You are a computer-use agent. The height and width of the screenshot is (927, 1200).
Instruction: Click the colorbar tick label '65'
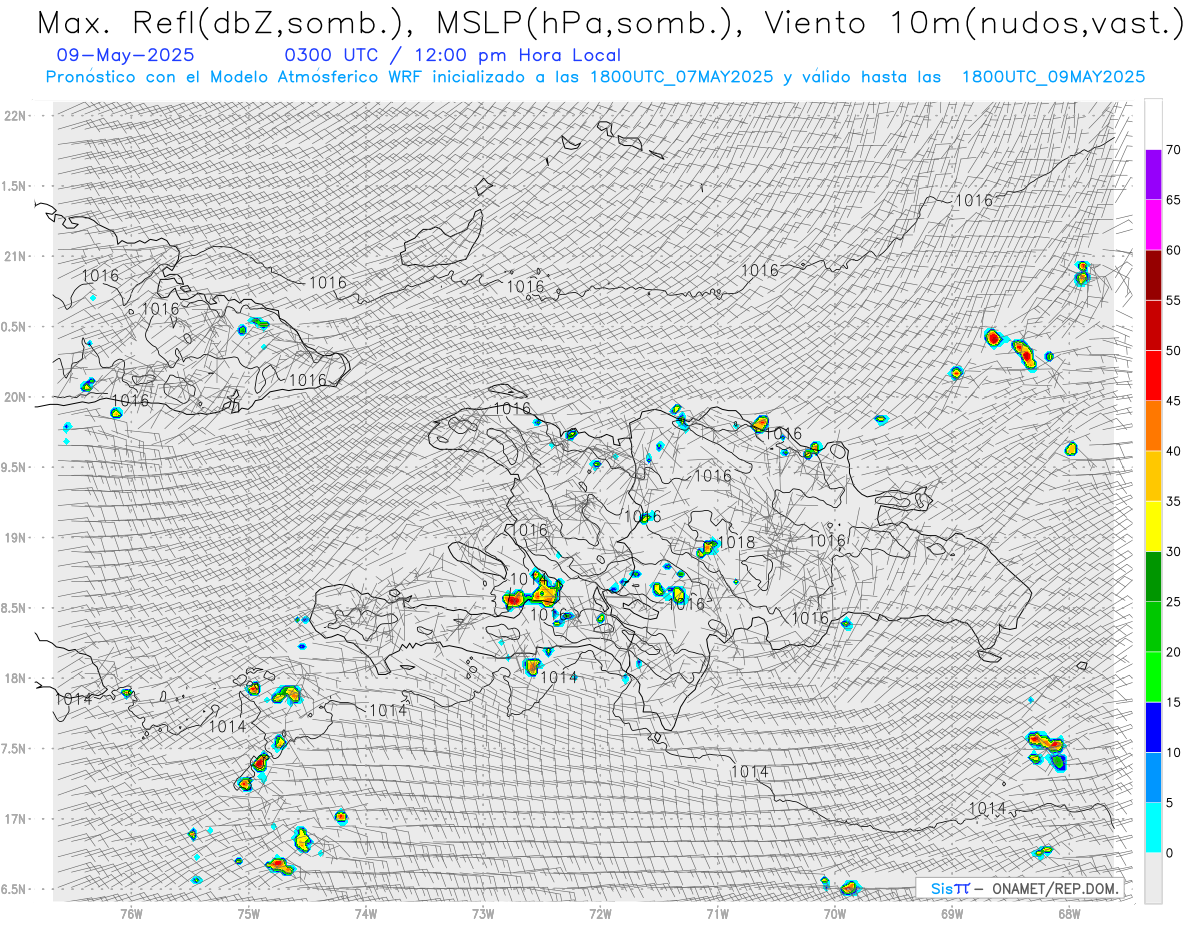[1173, 200]
